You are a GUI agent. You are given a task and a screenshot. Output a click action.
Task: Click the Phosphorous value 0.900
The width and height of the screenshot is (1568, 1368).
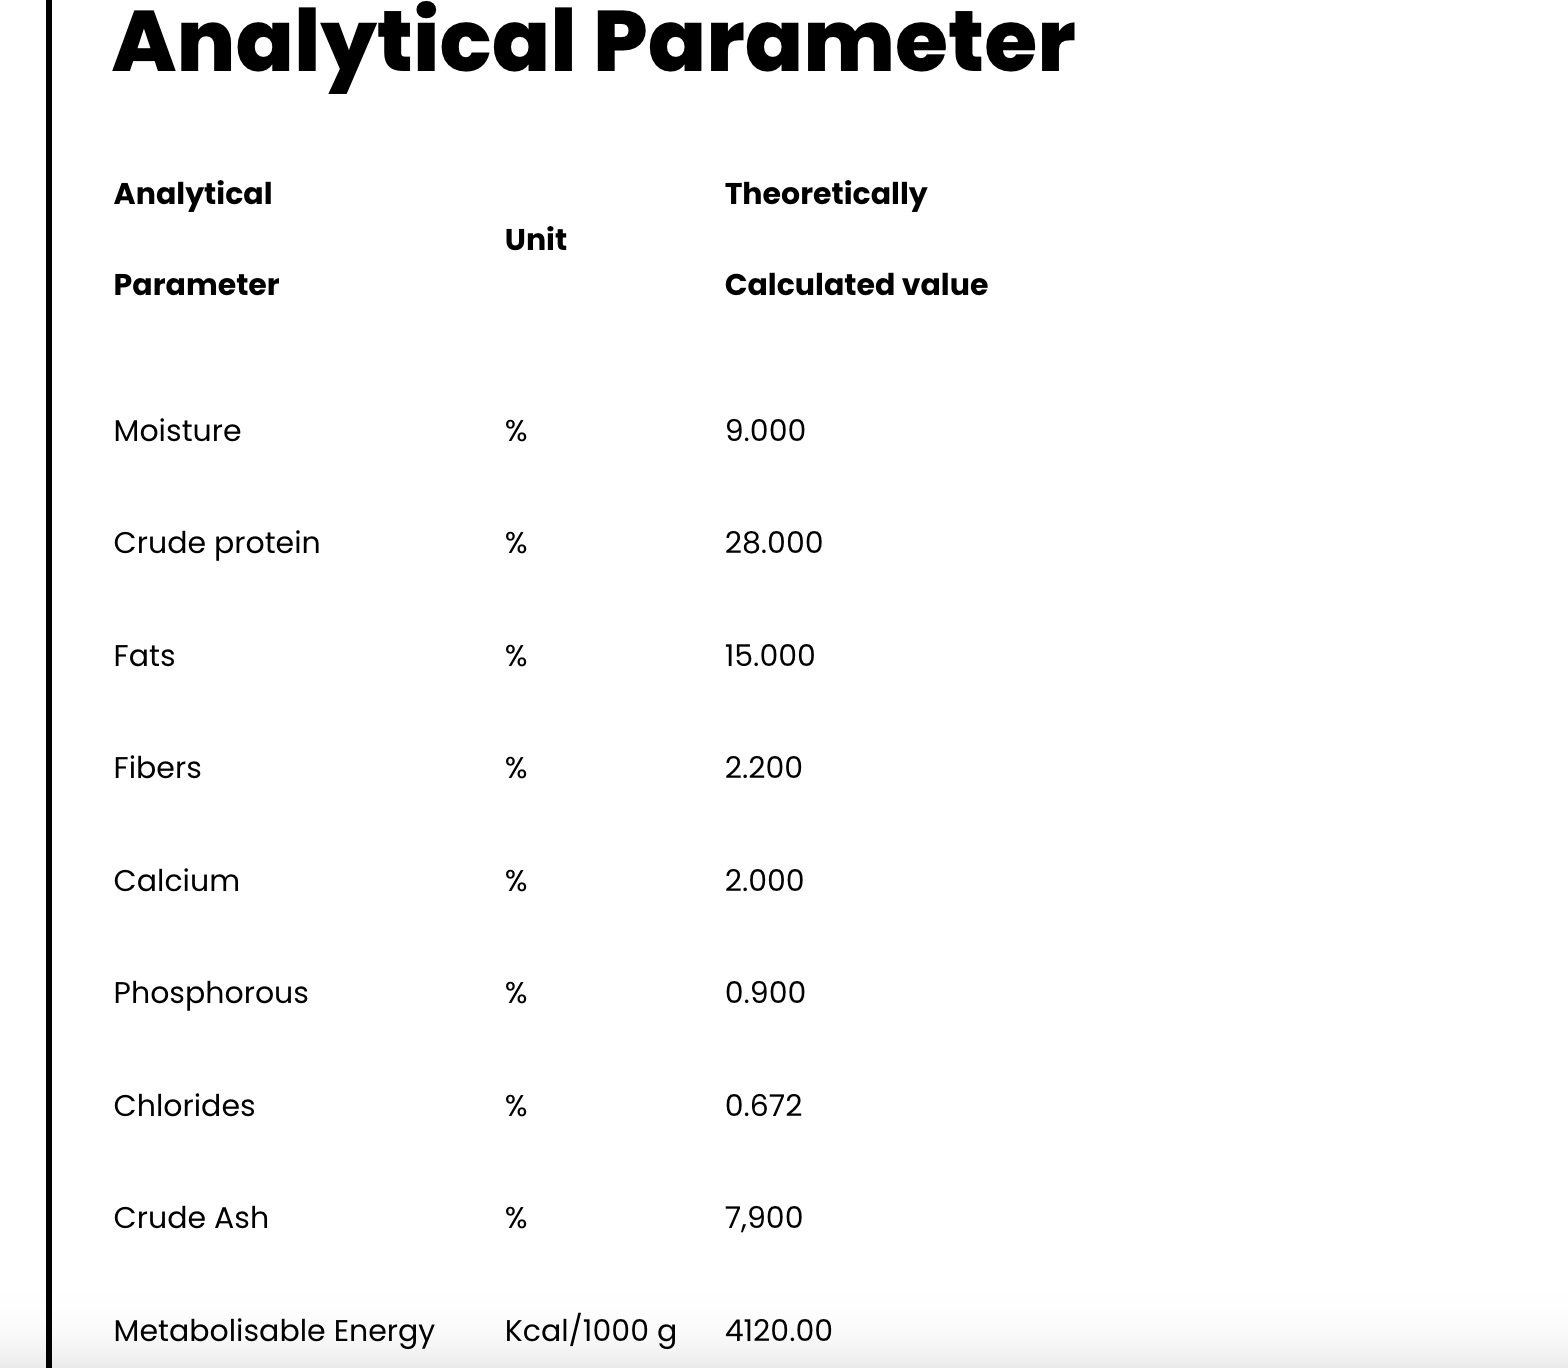tap(765, 993)
